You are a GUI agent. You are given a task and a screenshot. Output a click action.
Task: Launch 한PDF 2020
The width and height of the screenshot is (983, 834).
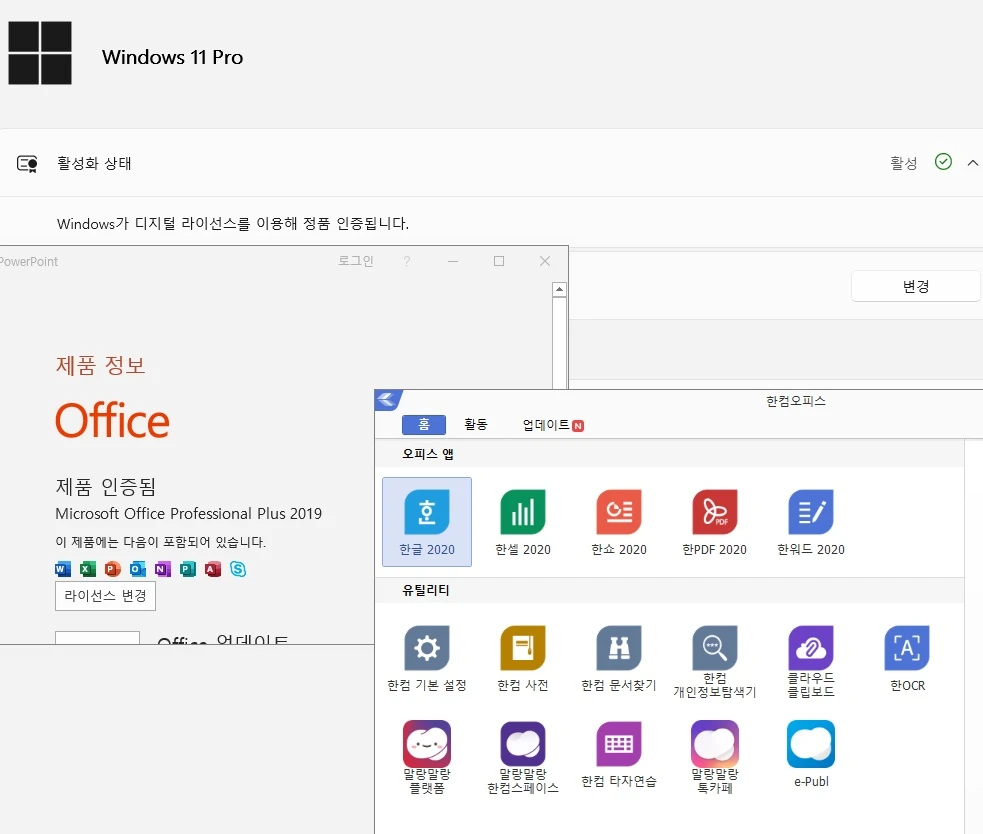click(x=715, y=522)
